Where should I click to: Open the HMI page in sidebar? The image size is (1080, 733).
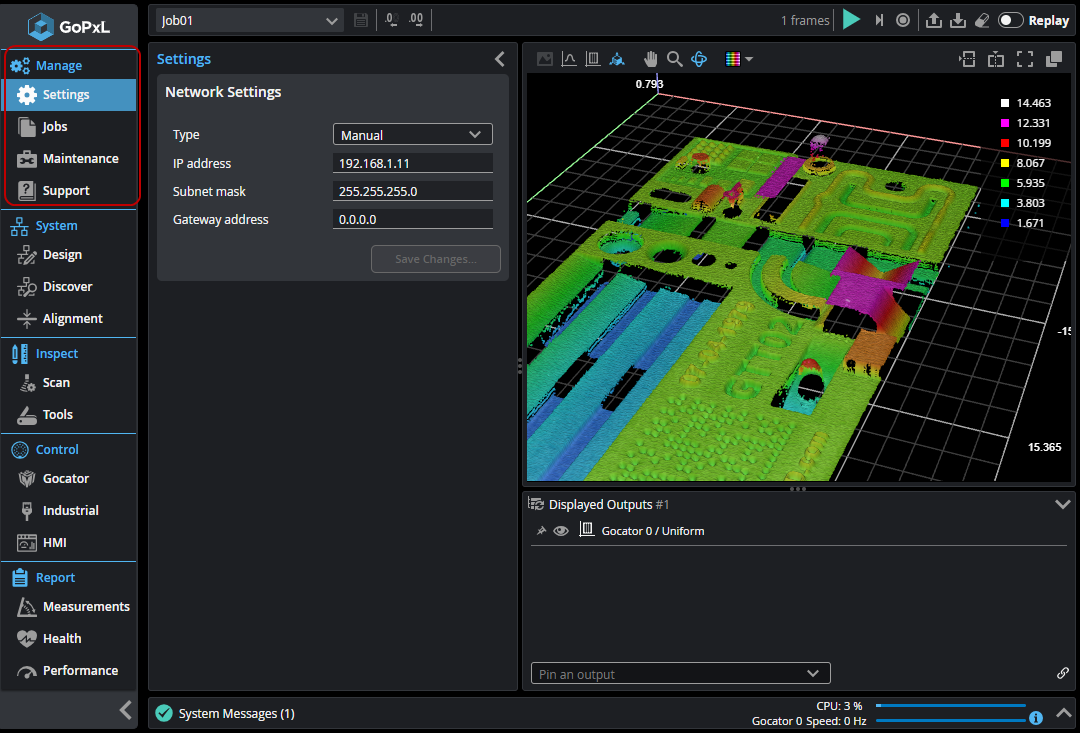click(x=70, y=542)
